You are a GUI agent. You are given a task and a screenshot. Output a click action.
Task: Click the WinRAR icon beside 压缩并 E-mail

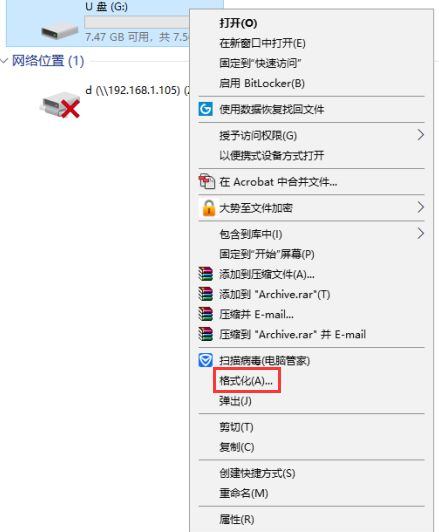206,314
